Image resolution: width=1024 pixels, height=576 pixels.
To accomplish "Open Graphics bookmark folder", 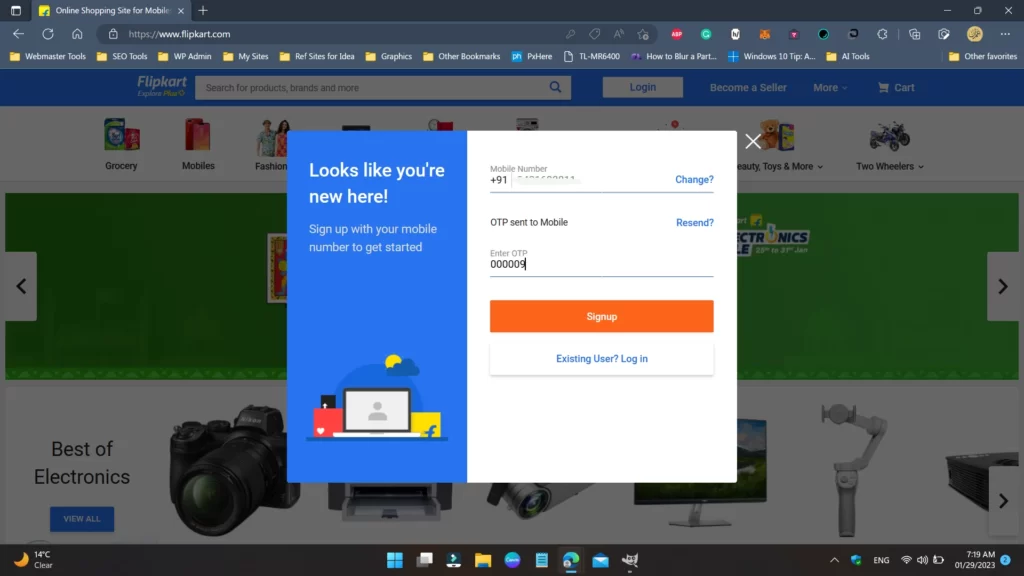I will coord(389,56).
